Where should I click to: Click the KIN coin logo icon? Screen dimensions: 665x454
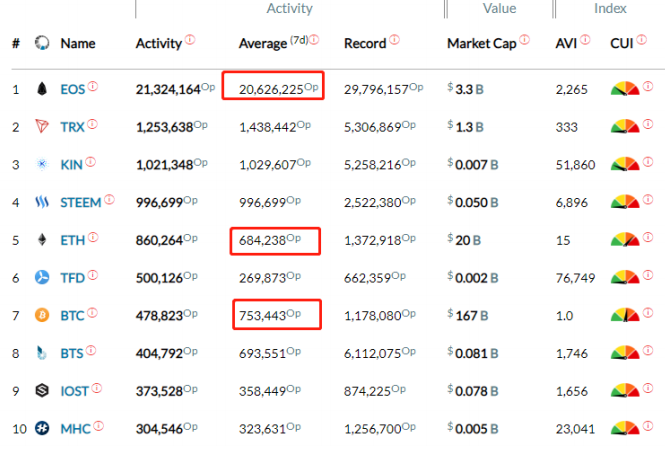click(x=42, y=164)
